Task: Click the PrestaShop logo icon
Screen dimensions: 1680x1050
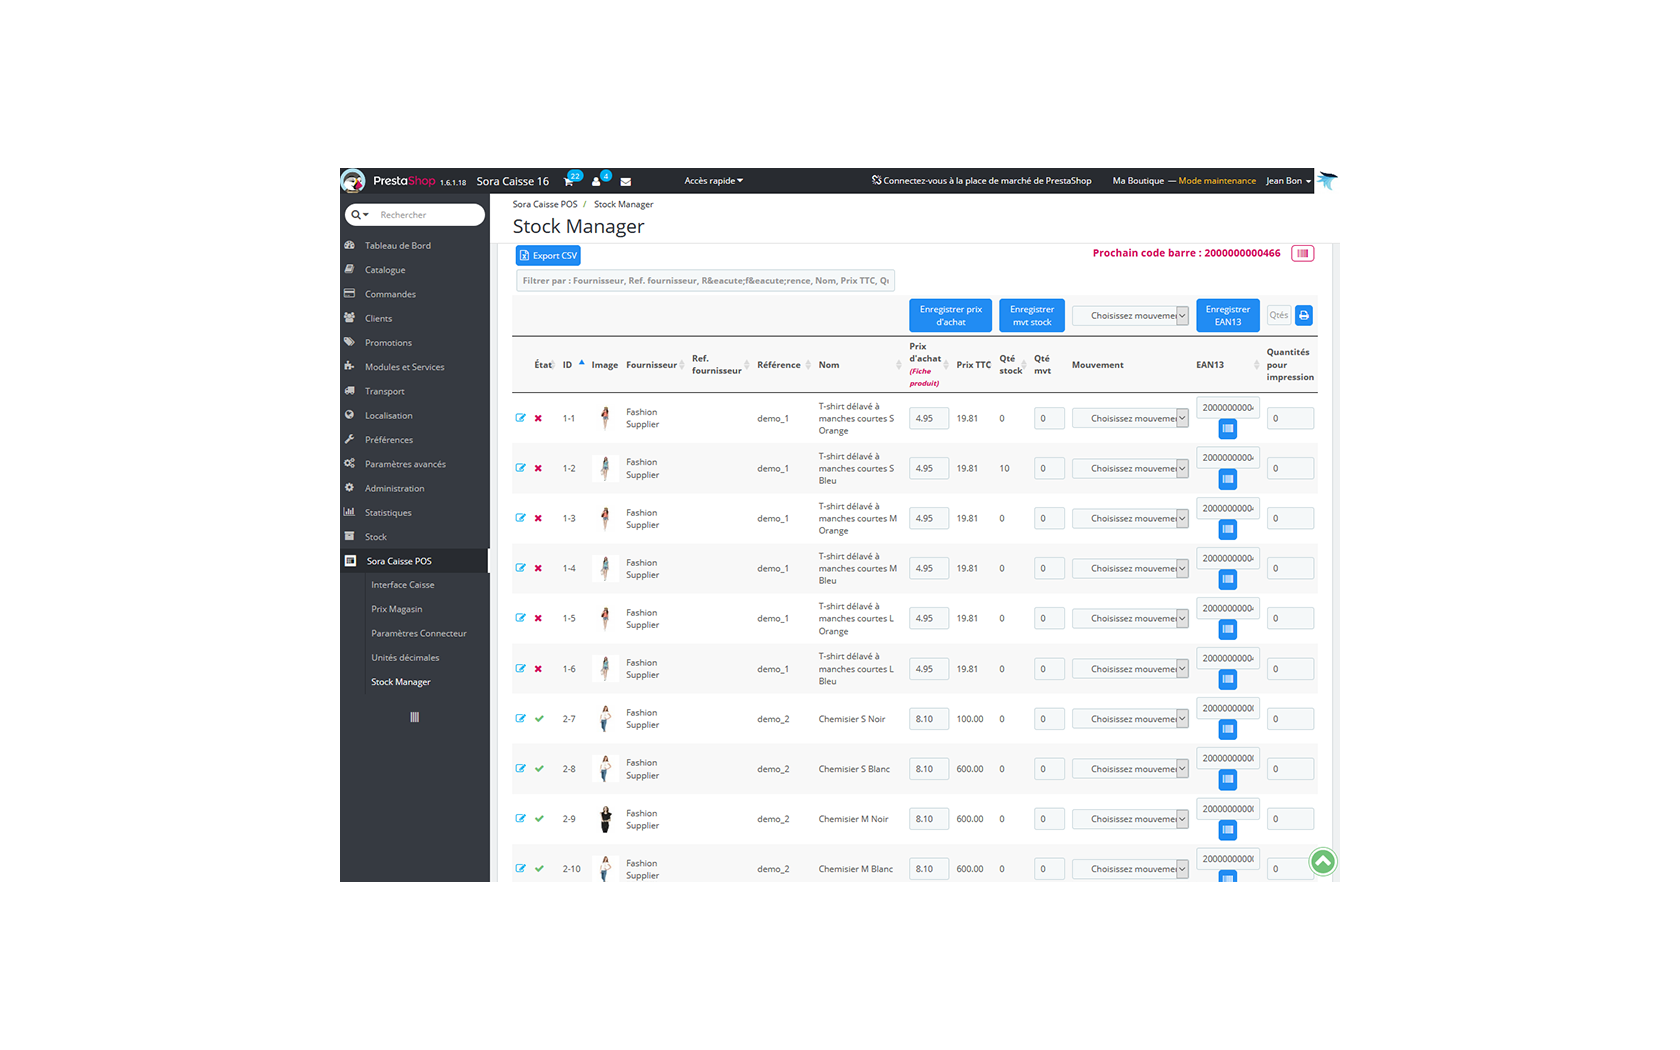Action: coord(353,181)
